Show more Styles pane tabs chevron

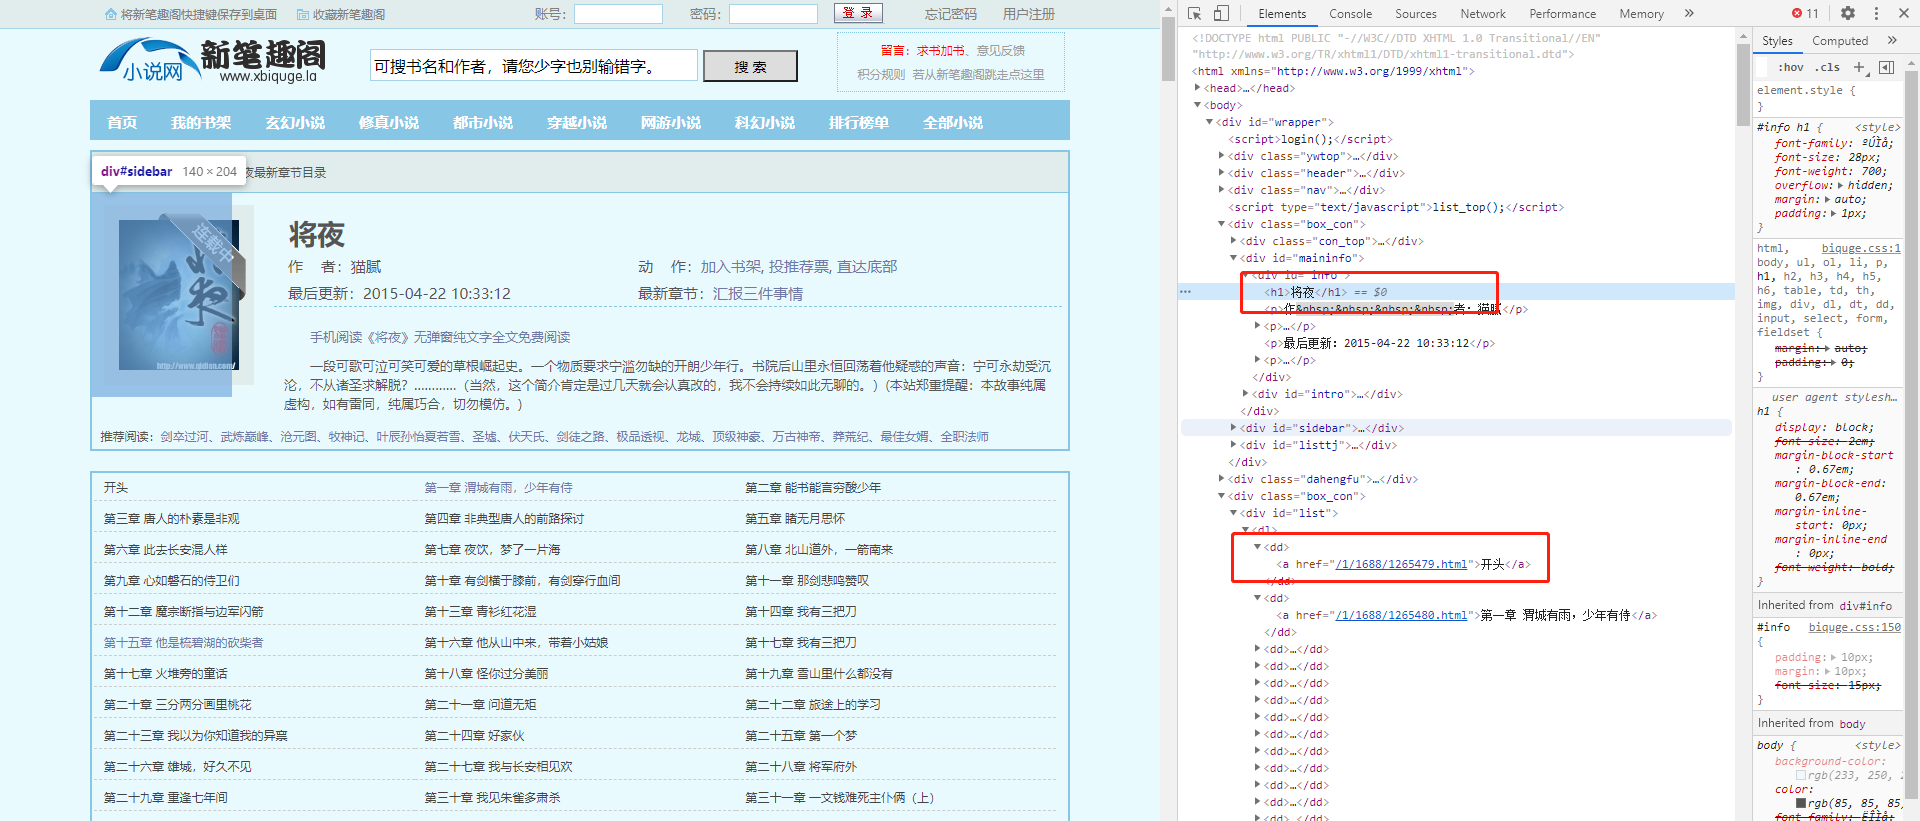[1892, 40]
